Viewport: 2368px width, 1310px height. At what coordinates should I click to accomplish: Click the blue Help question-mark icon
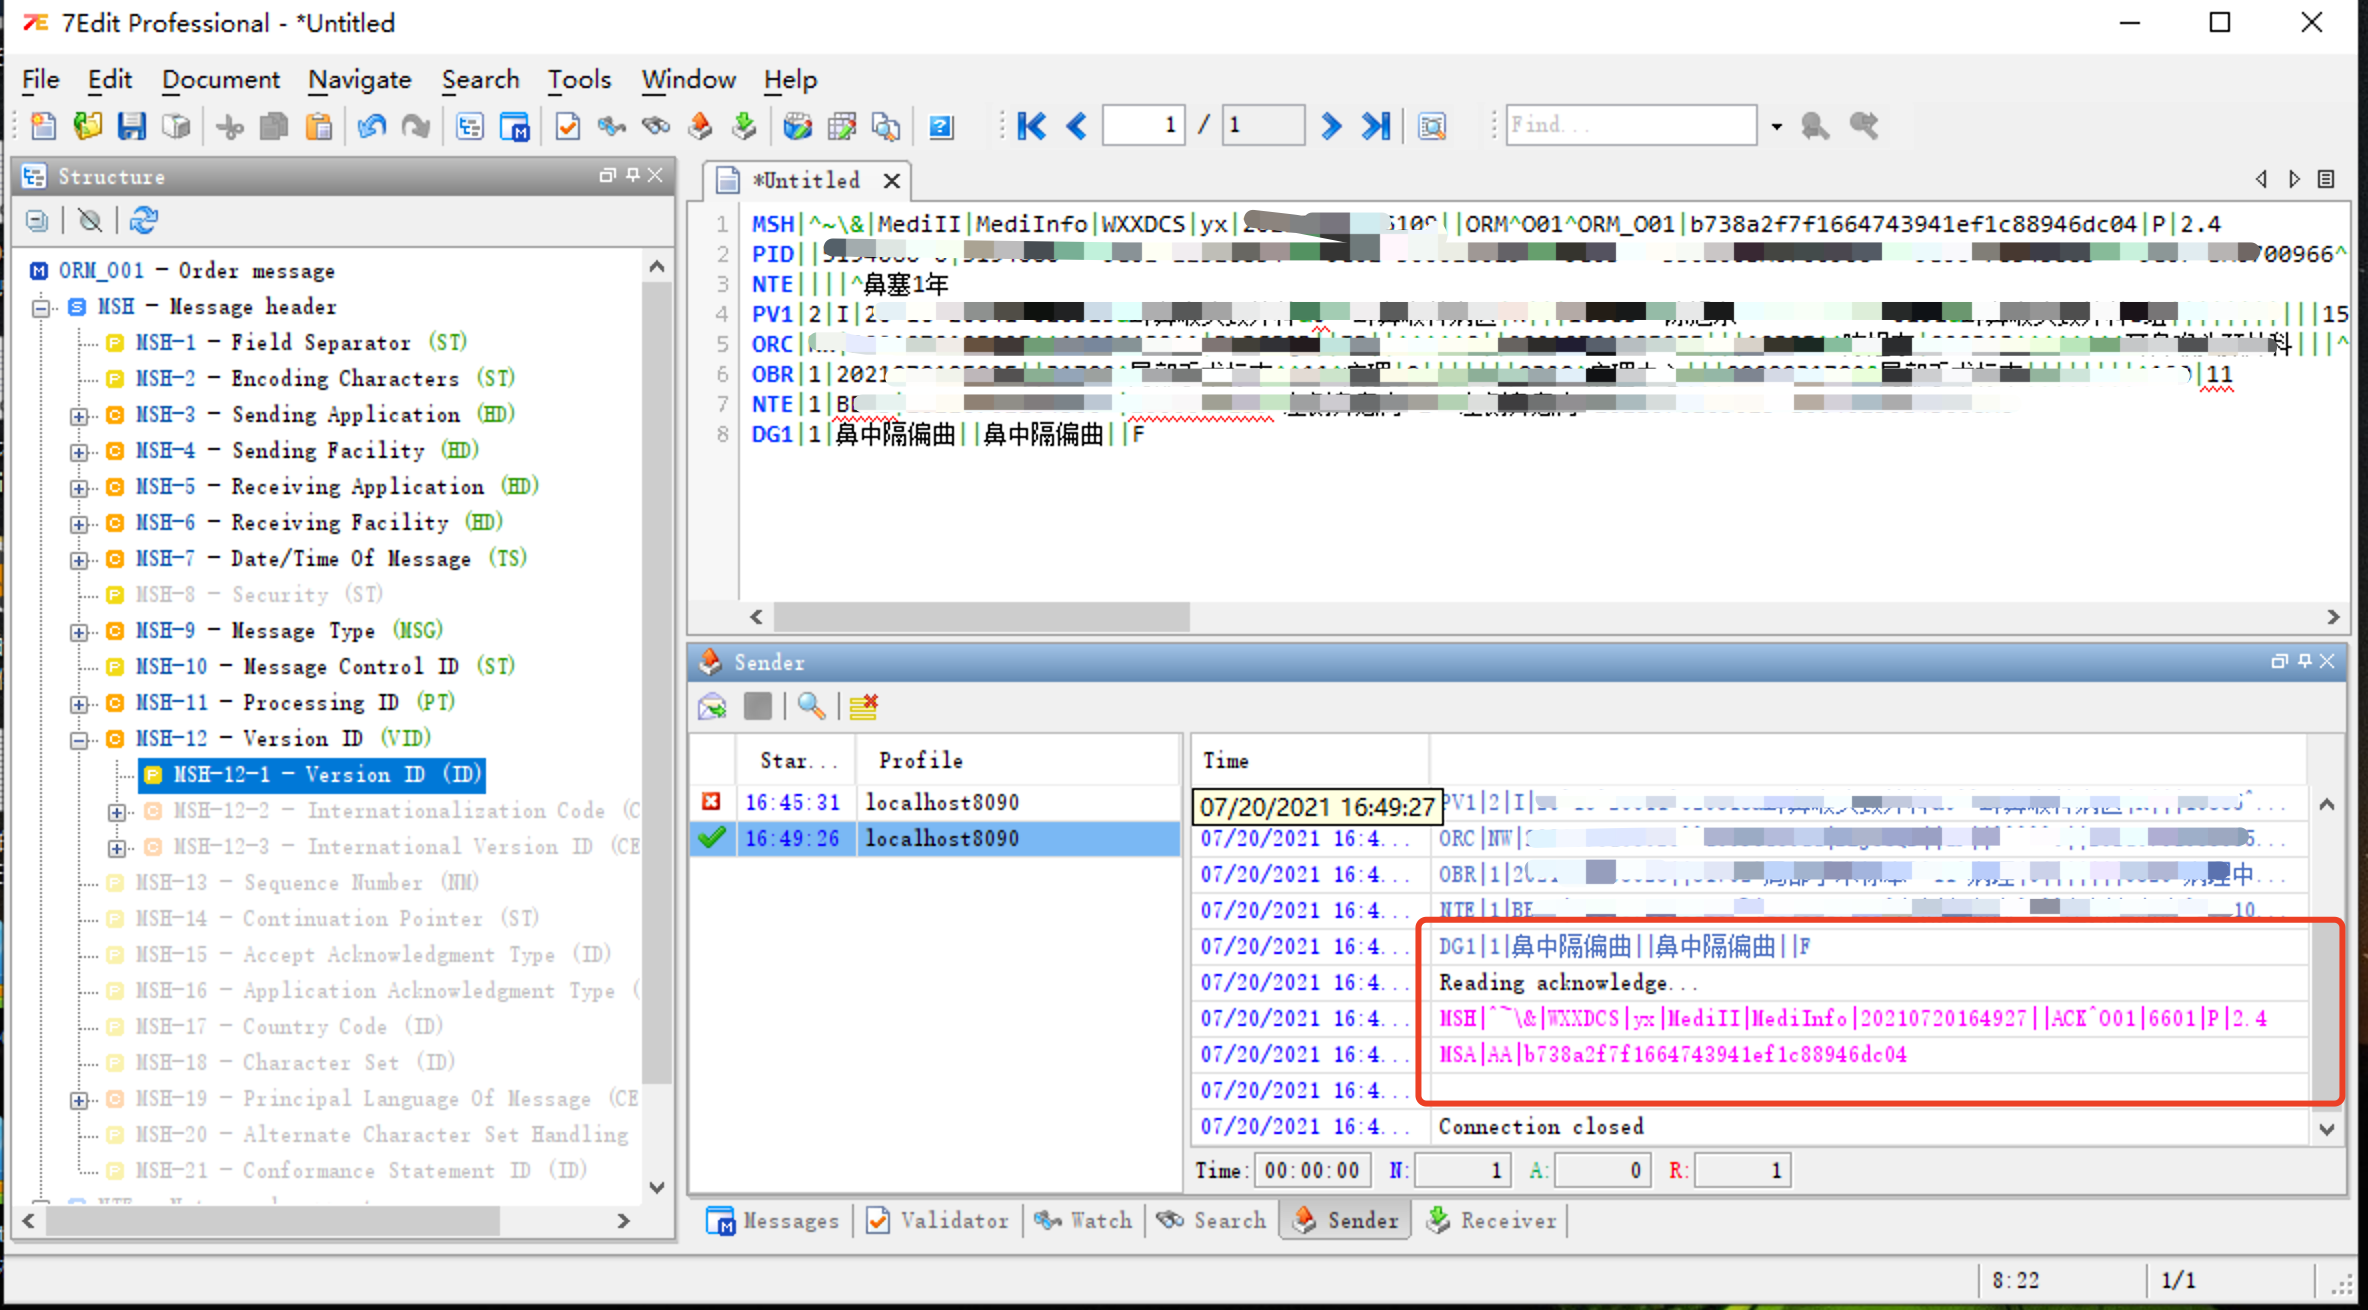point(940,126)
